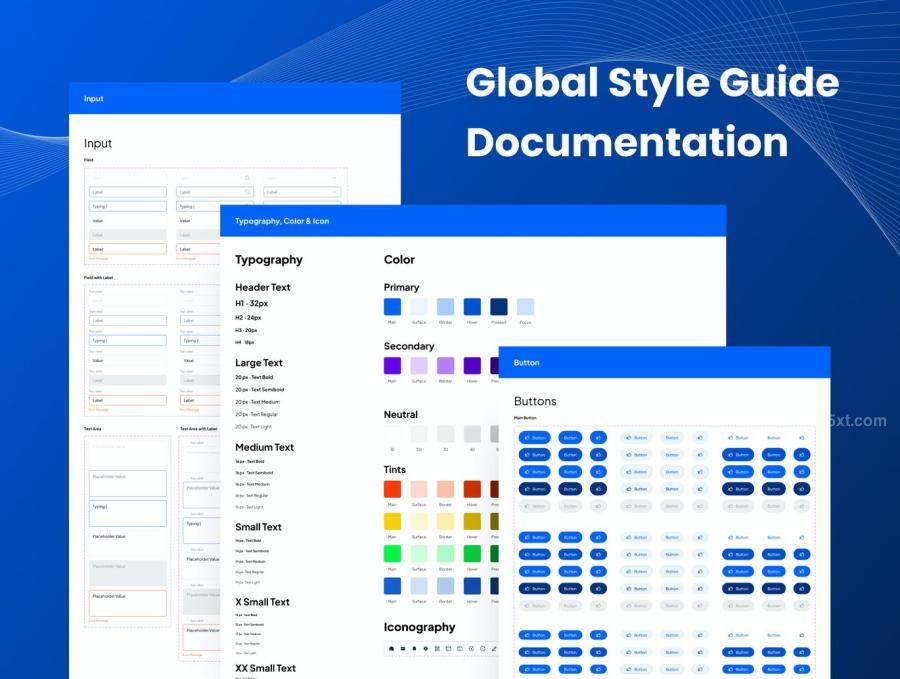Image resolution: width=900 pixels, height=679 pixels.
Task: Click the search icon inside the Label field
Action: [247, 192]
